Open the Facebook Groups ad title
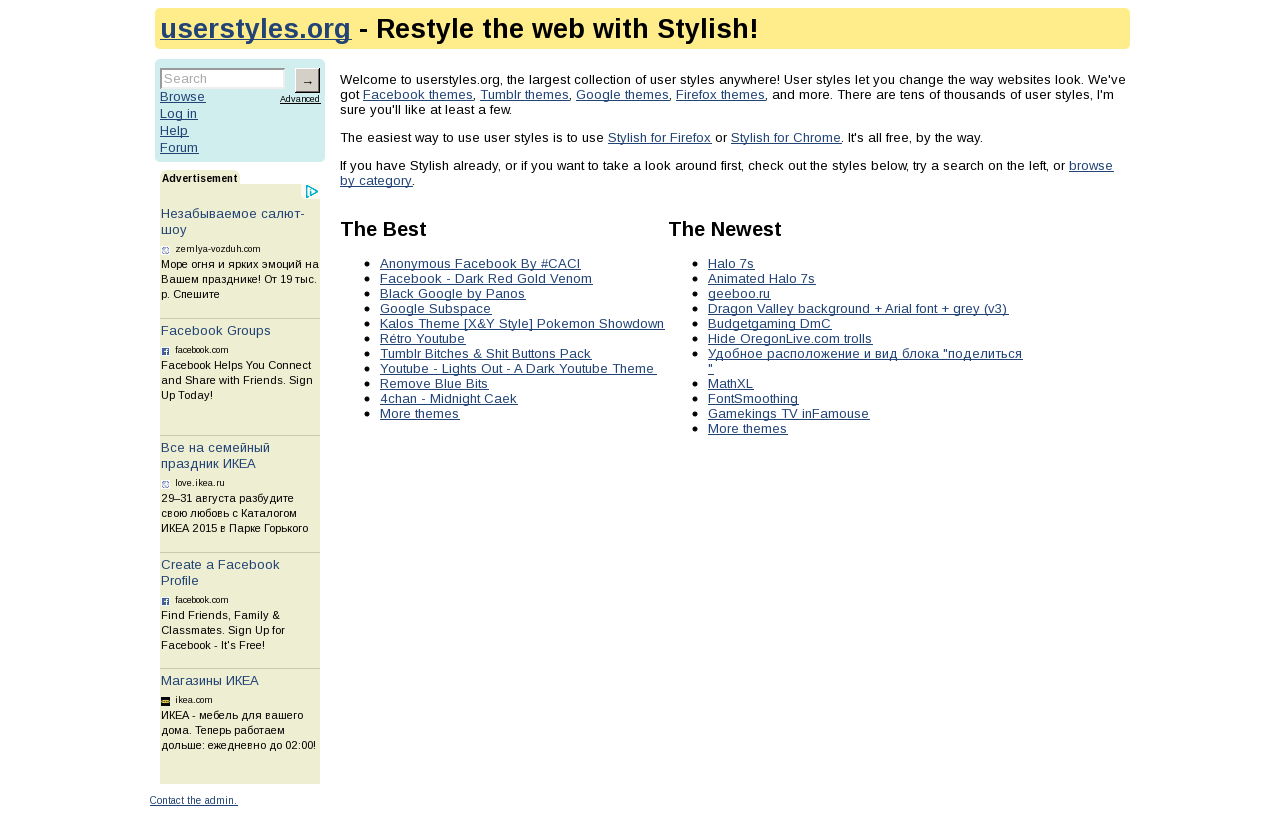 pyautogui.click(x=216, y=331)
